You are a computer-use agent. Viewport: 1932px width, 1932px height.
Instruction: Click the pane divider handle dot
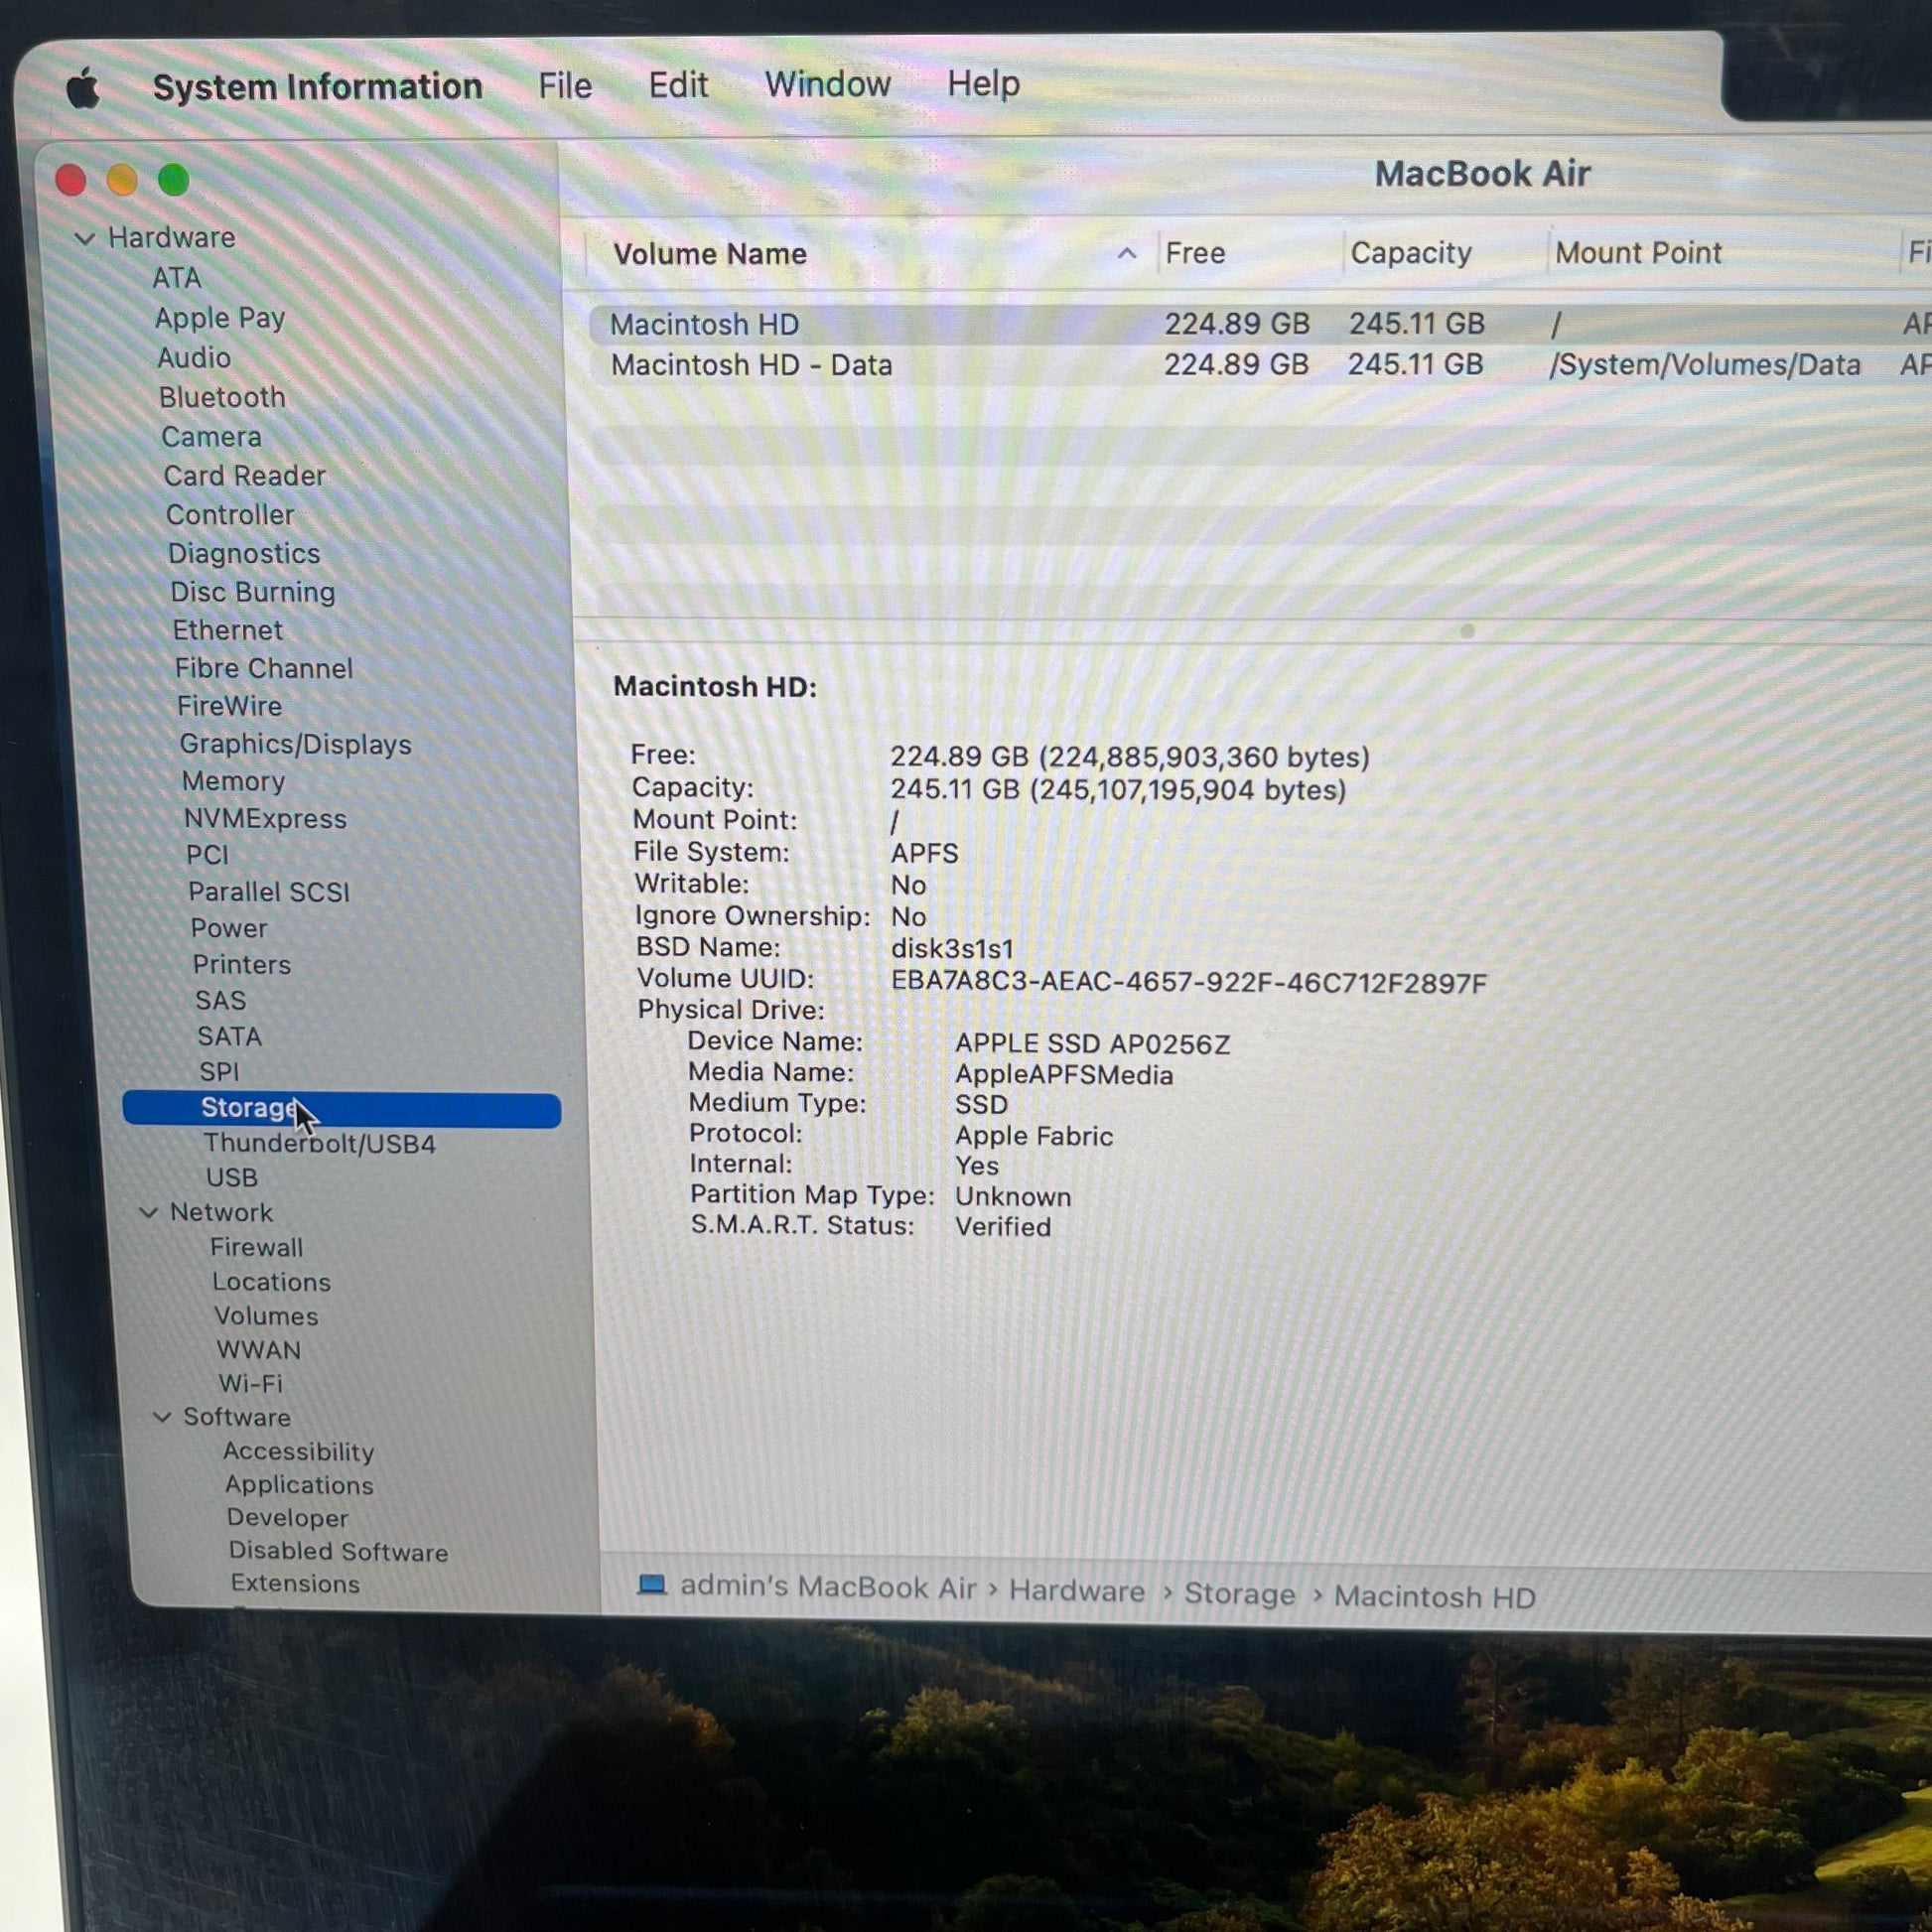(x=1467, y=631)
